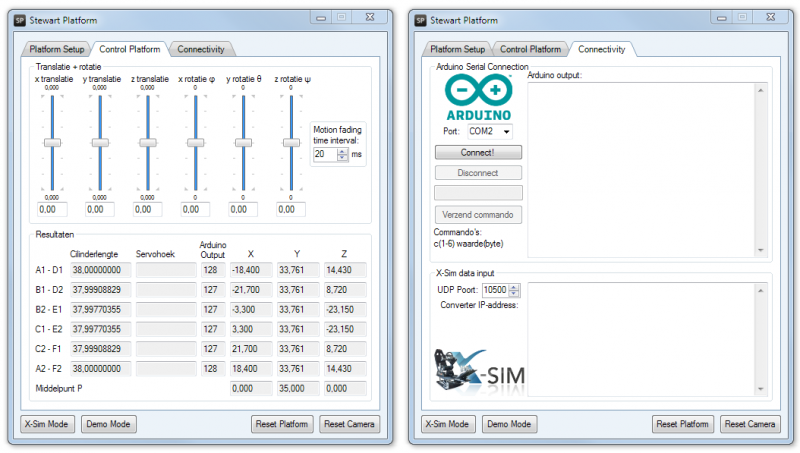Click Reset Platform in the left window
The image size is (800, 453).
(282, 424)
